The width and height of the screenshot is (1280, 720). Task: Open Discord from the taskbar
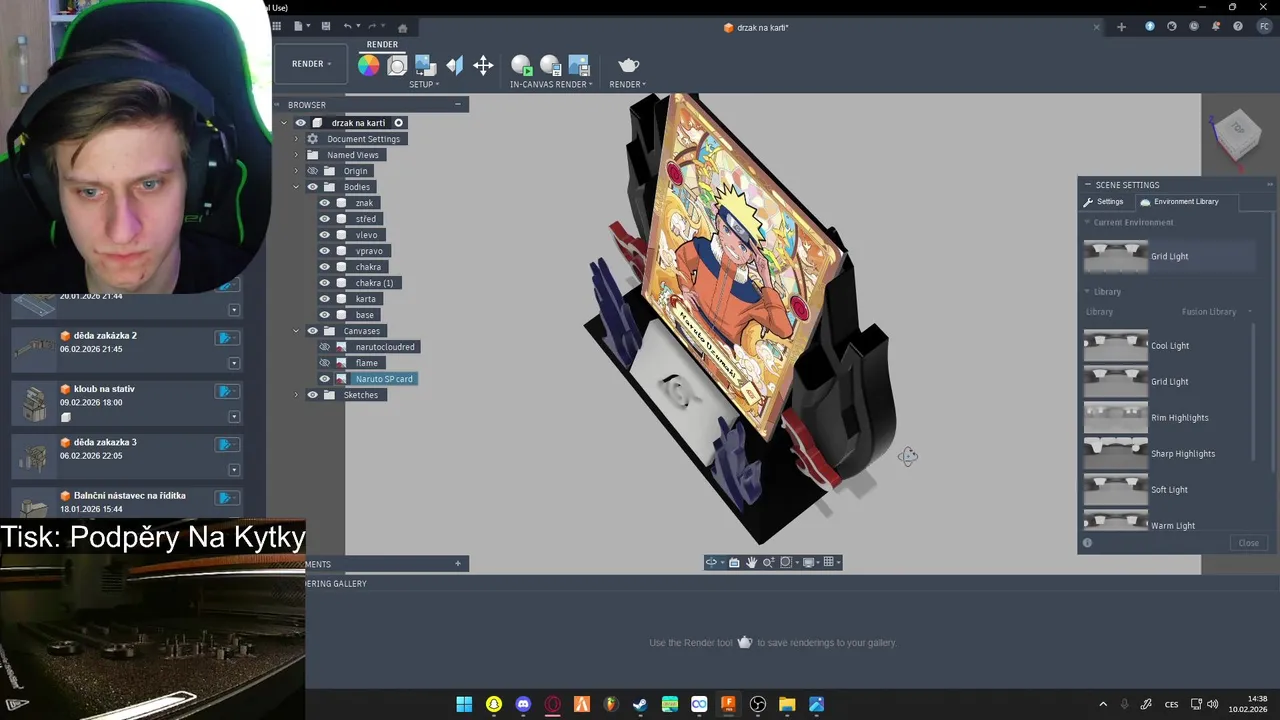(x=523, y=704)
